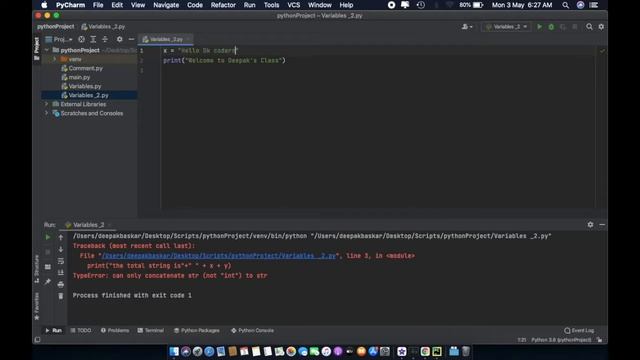
Task: Clear all output with trash icon
Action: 61,296
